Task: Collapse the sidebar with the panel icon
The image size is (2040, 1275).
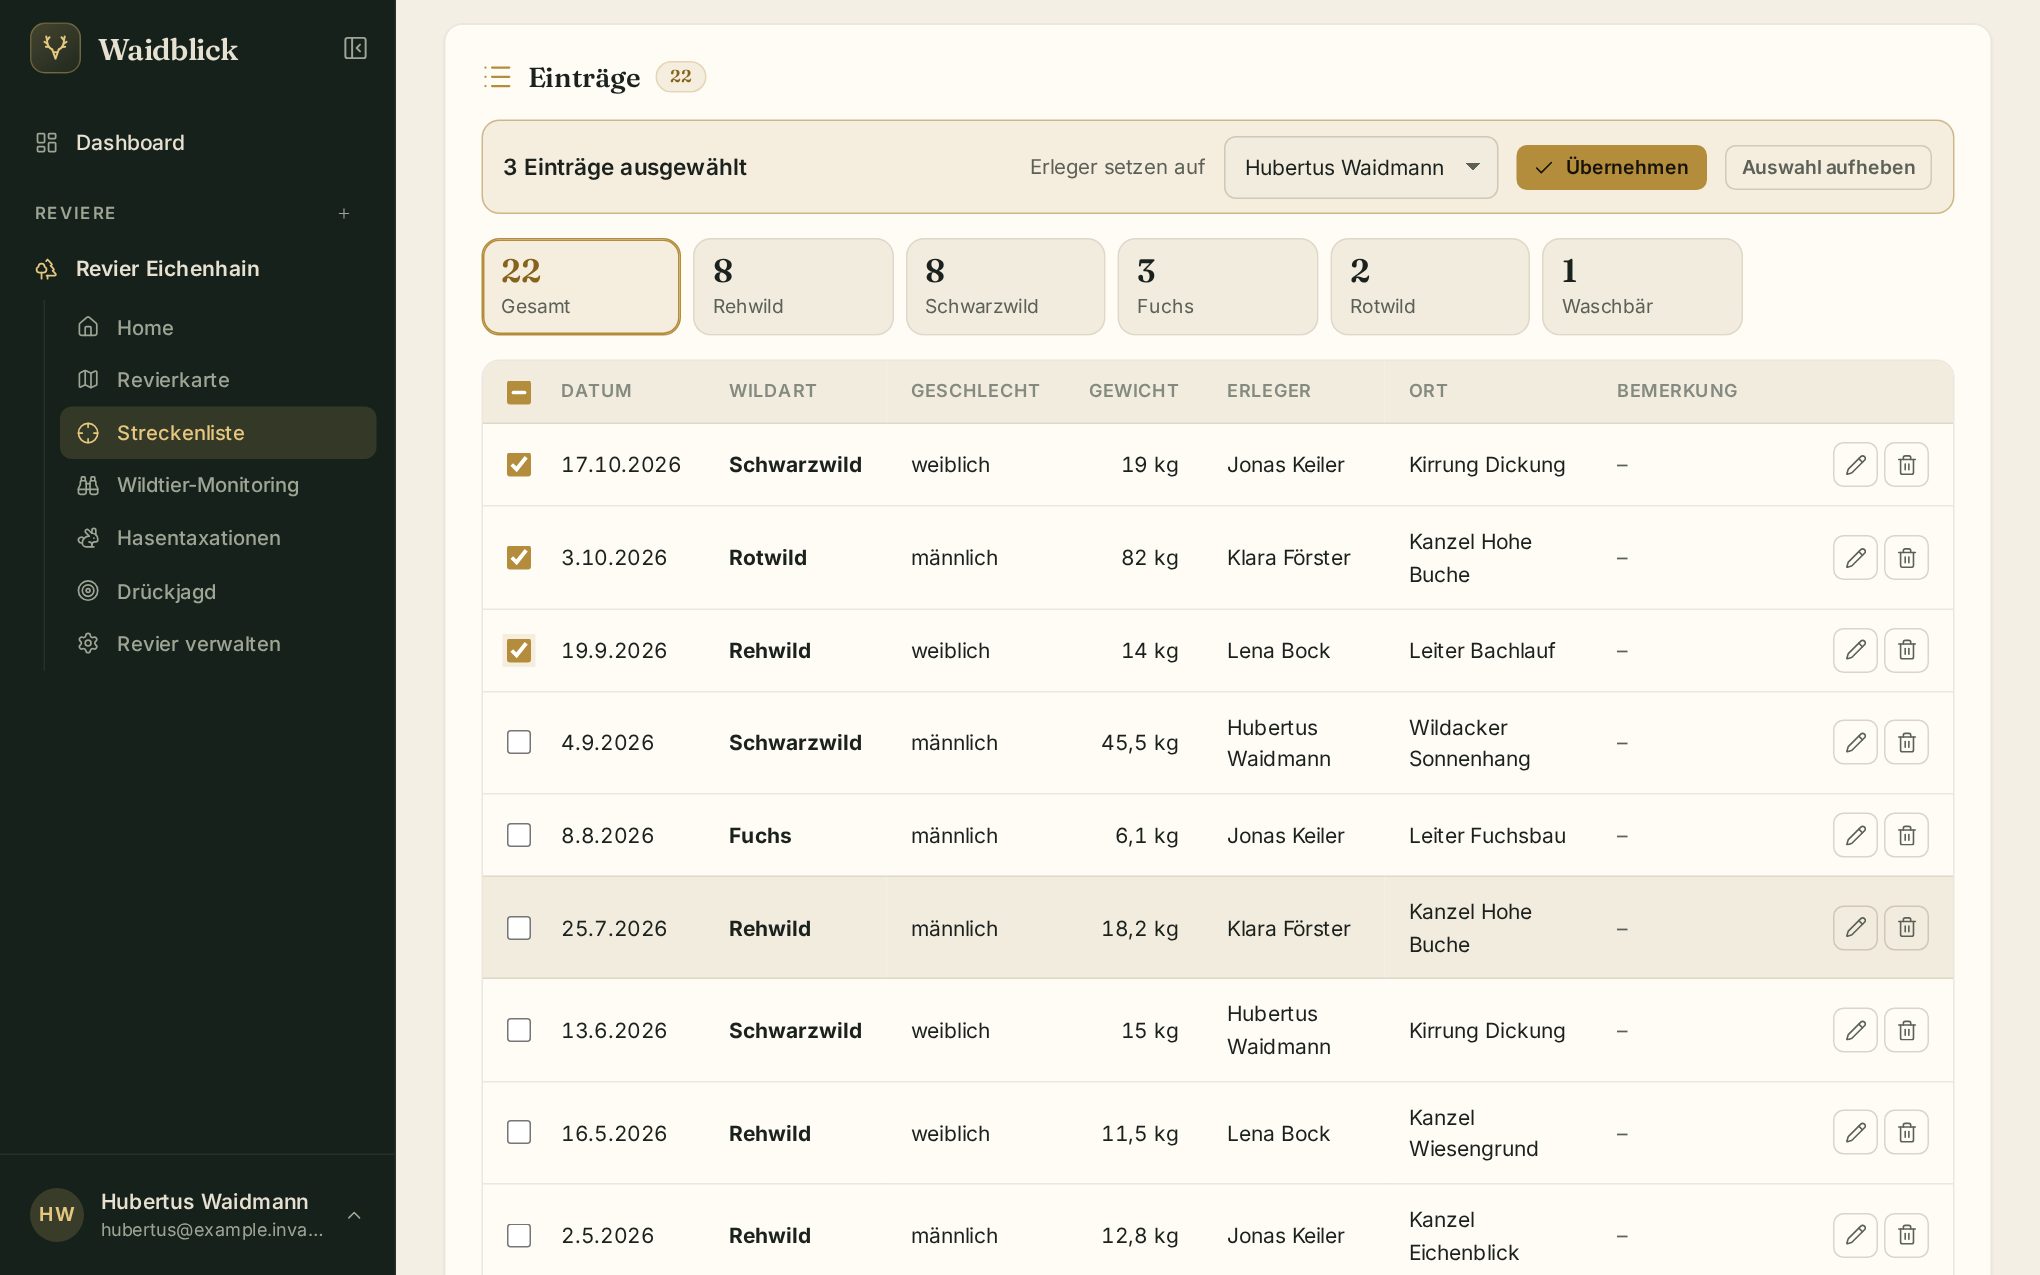Action: click(x=355, y=48)
